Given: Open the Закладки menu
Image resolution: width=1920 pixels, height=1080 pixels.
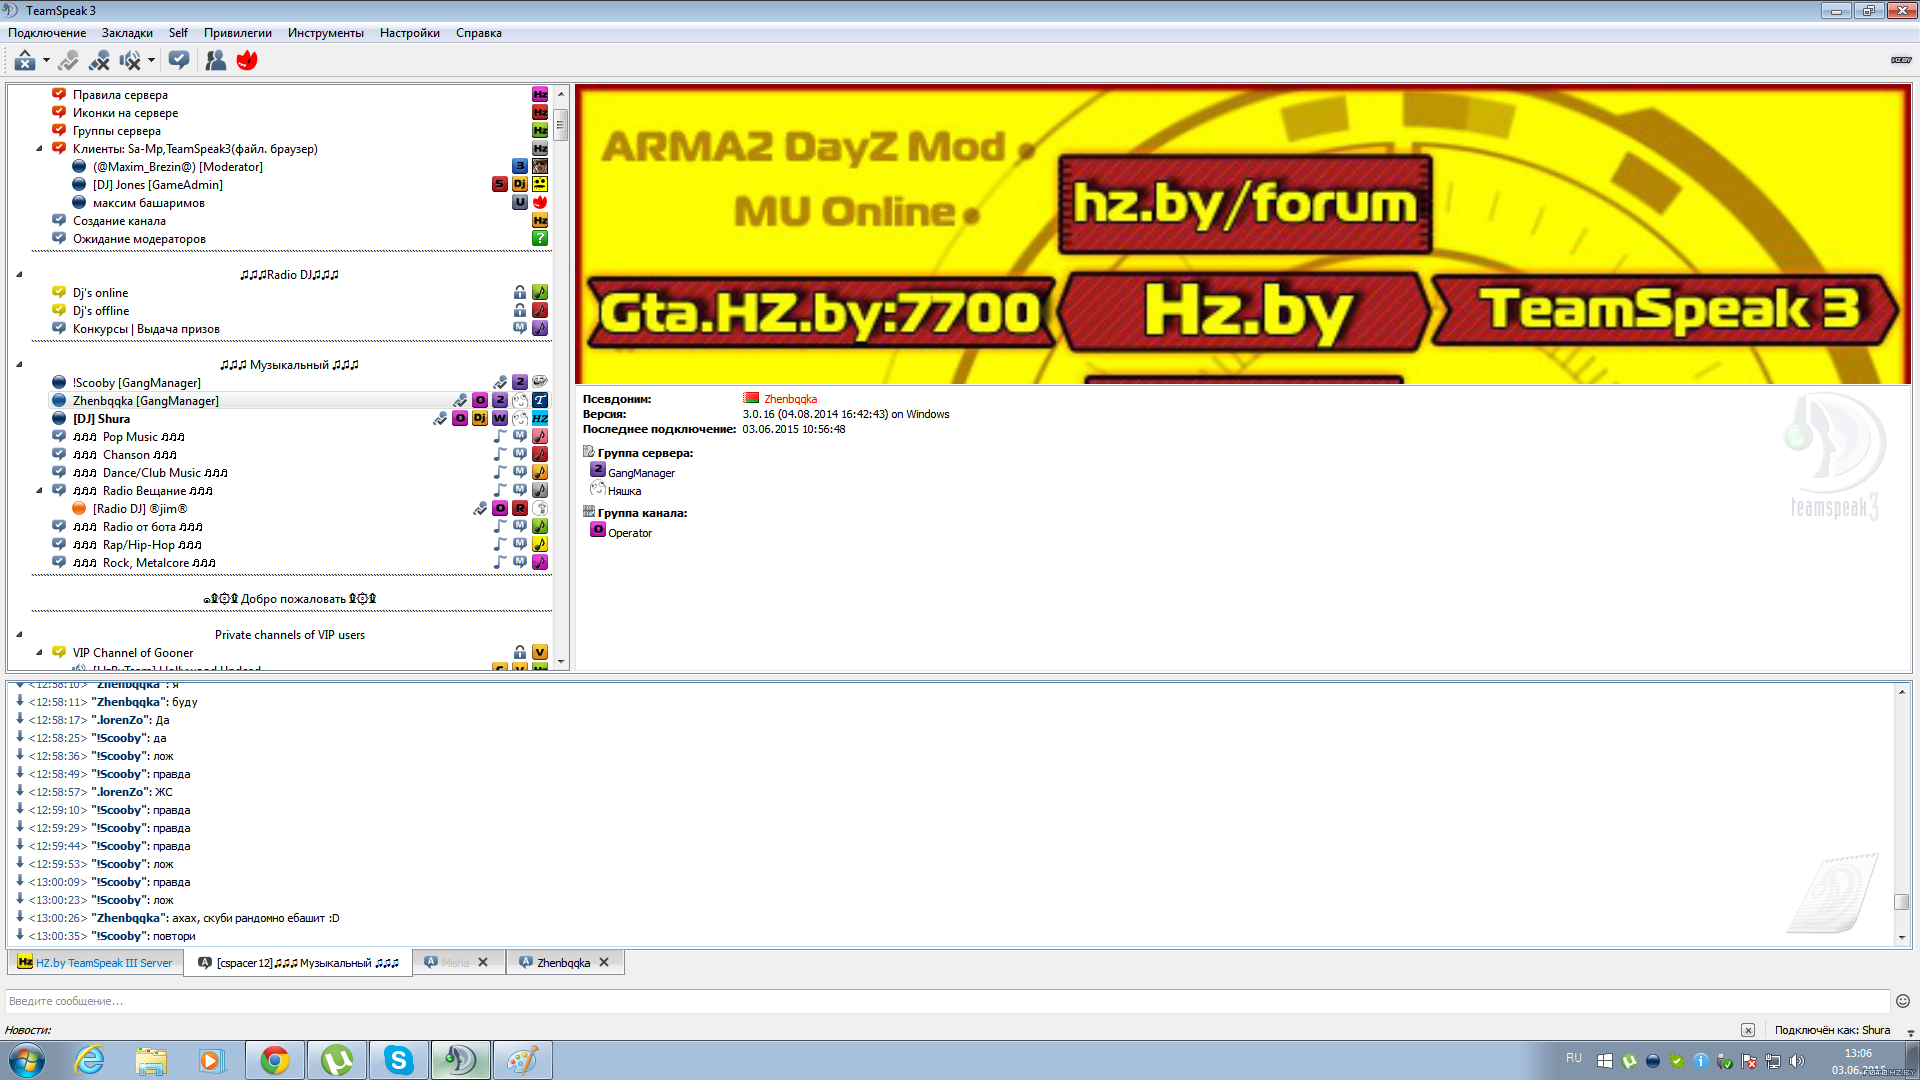Looking at the screenshot, I should tap(127, 33).
